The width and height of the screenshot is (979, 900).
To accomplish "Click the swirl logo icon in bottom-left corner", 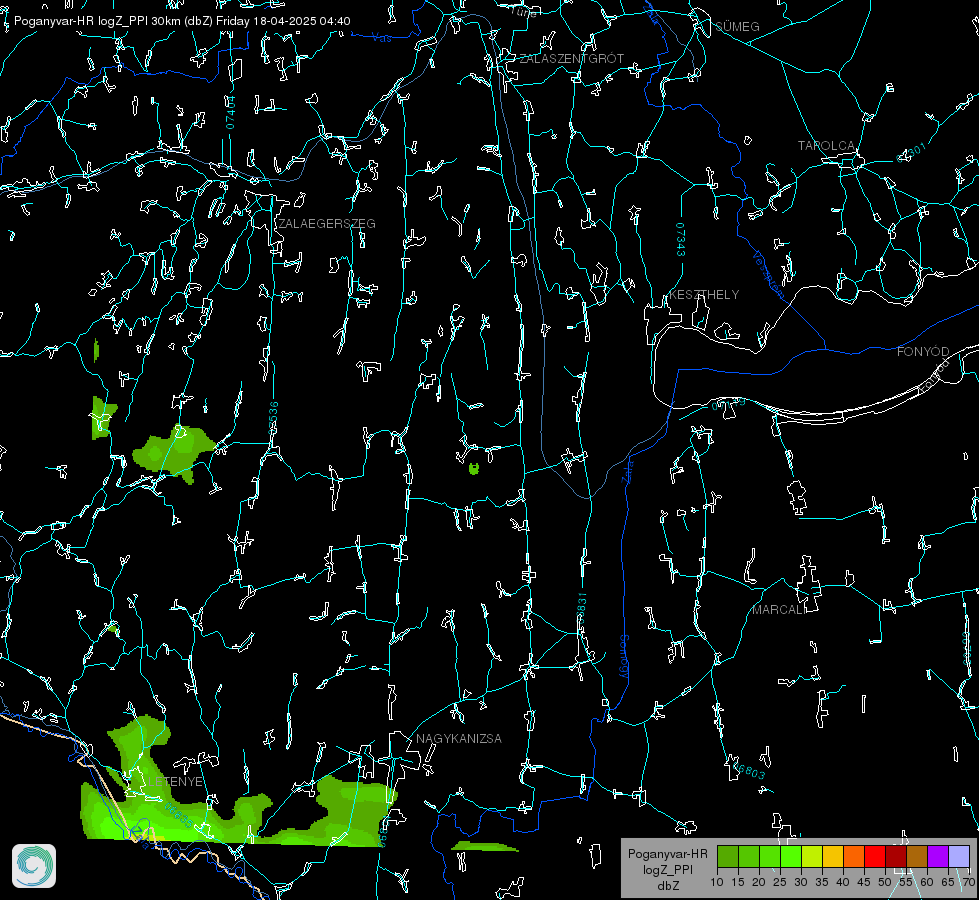I will click(34, 866).
